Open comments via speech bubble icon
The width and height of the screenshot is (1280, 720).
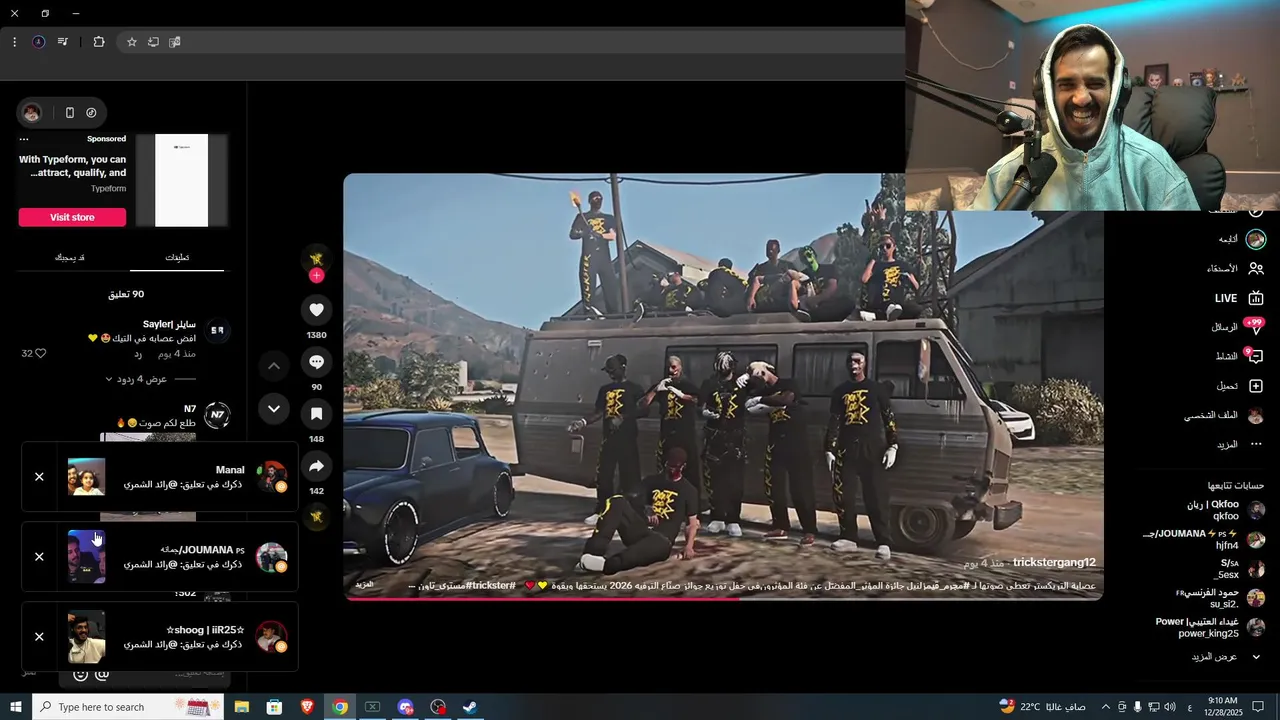(x=316, y=362)
